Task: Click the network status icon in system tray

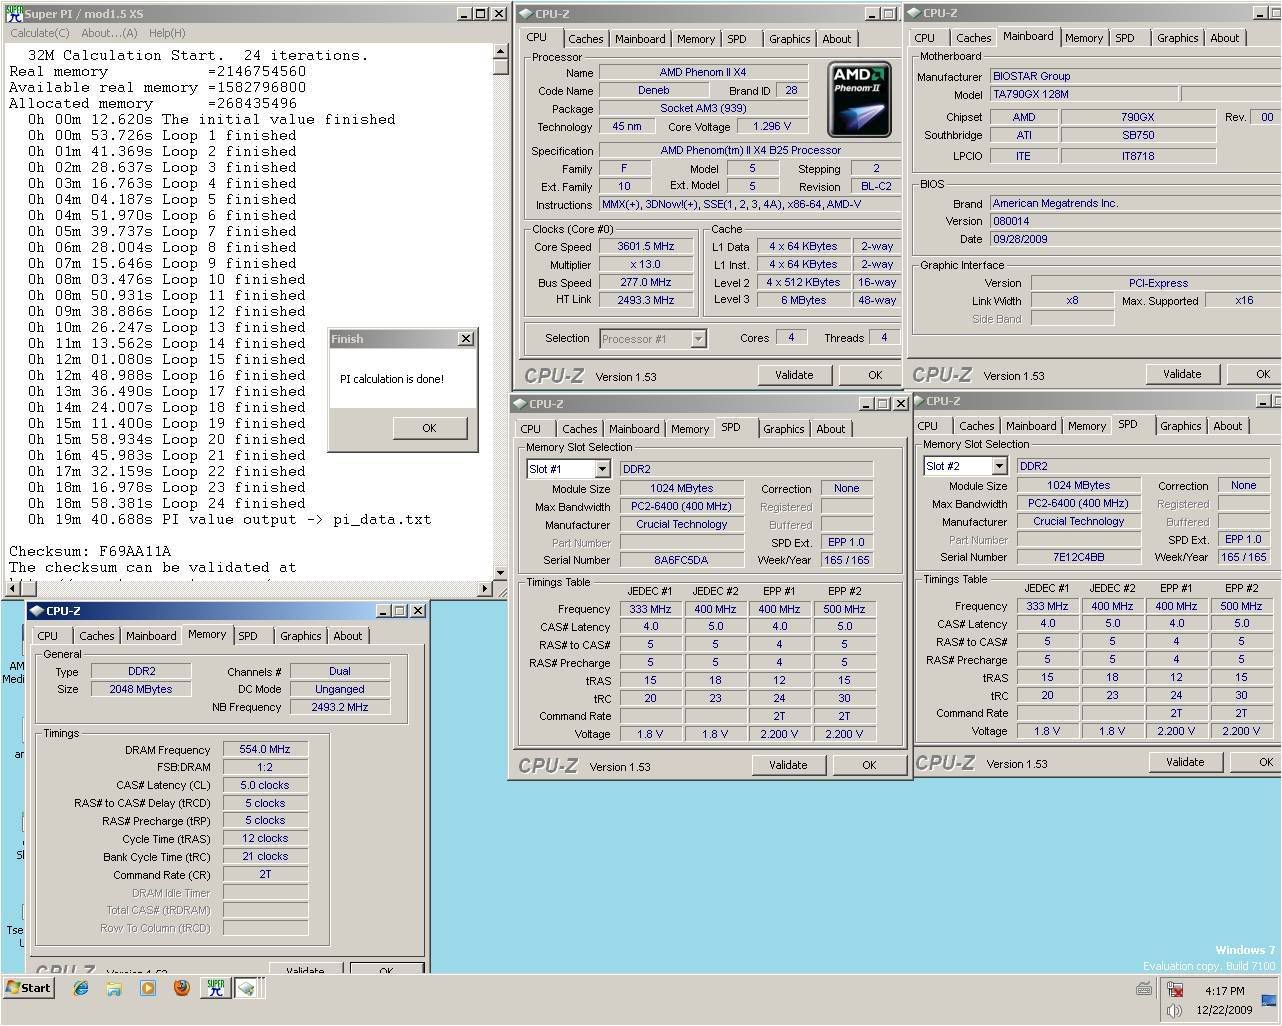Action: point(1176,990)
